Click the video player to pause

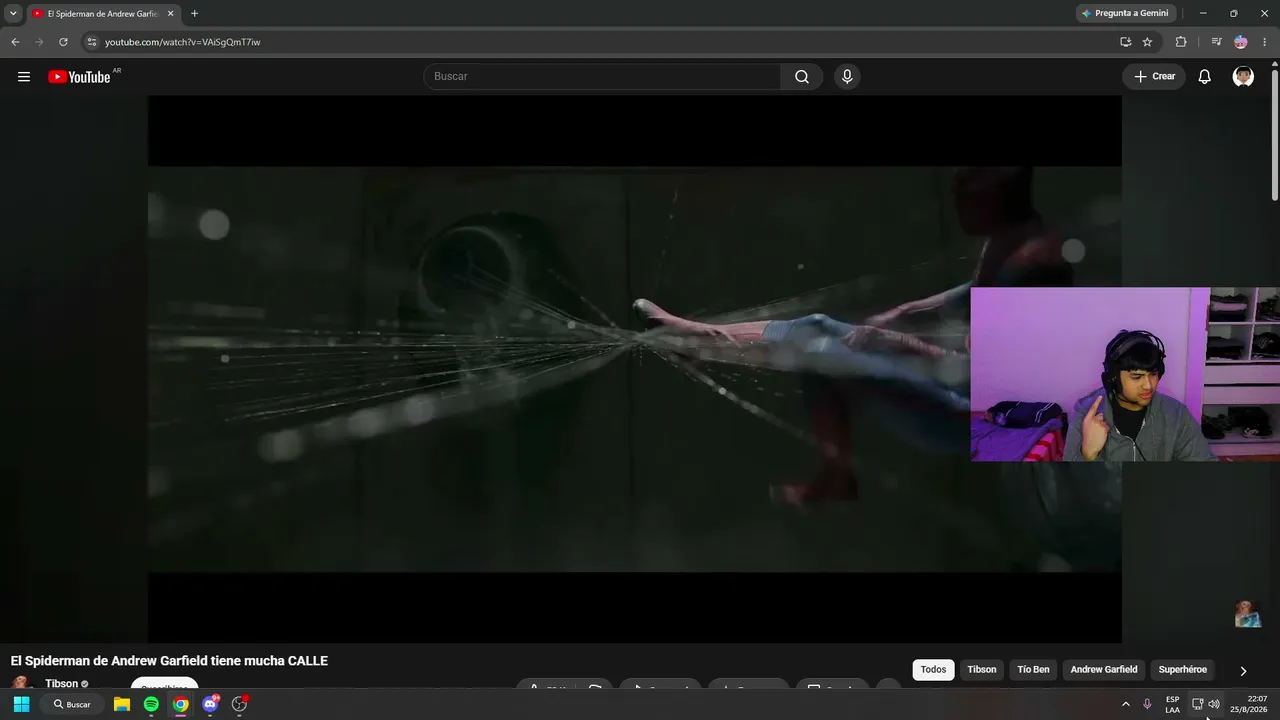pos(634,369)
